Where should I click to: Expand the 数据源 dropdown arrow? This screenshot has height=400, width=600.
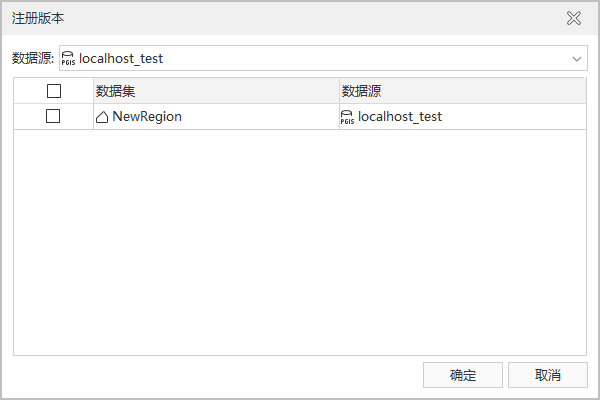click(577, 59)
